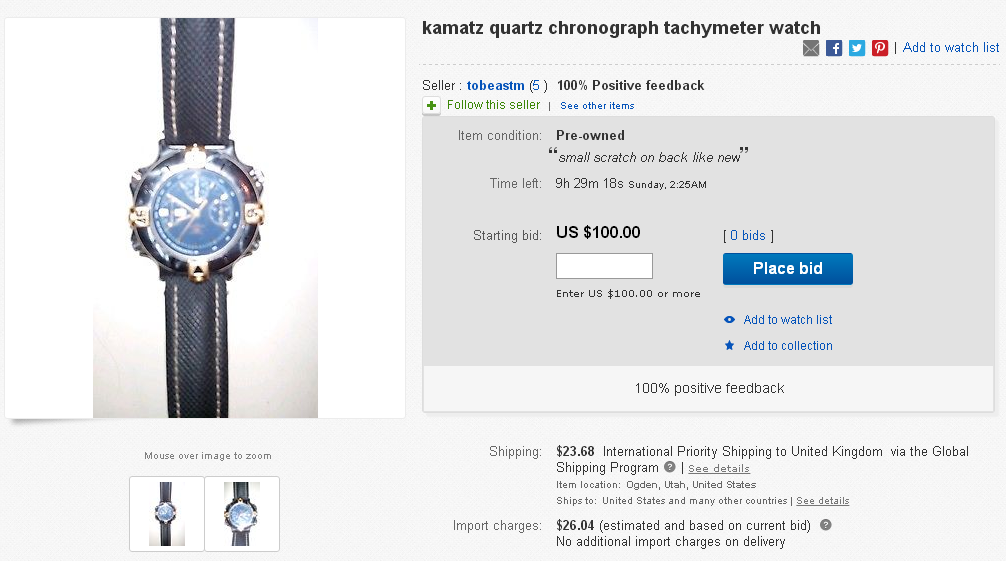Click the bid amount input field
This screenshot has height=561, width=1006.
(604, 266)
